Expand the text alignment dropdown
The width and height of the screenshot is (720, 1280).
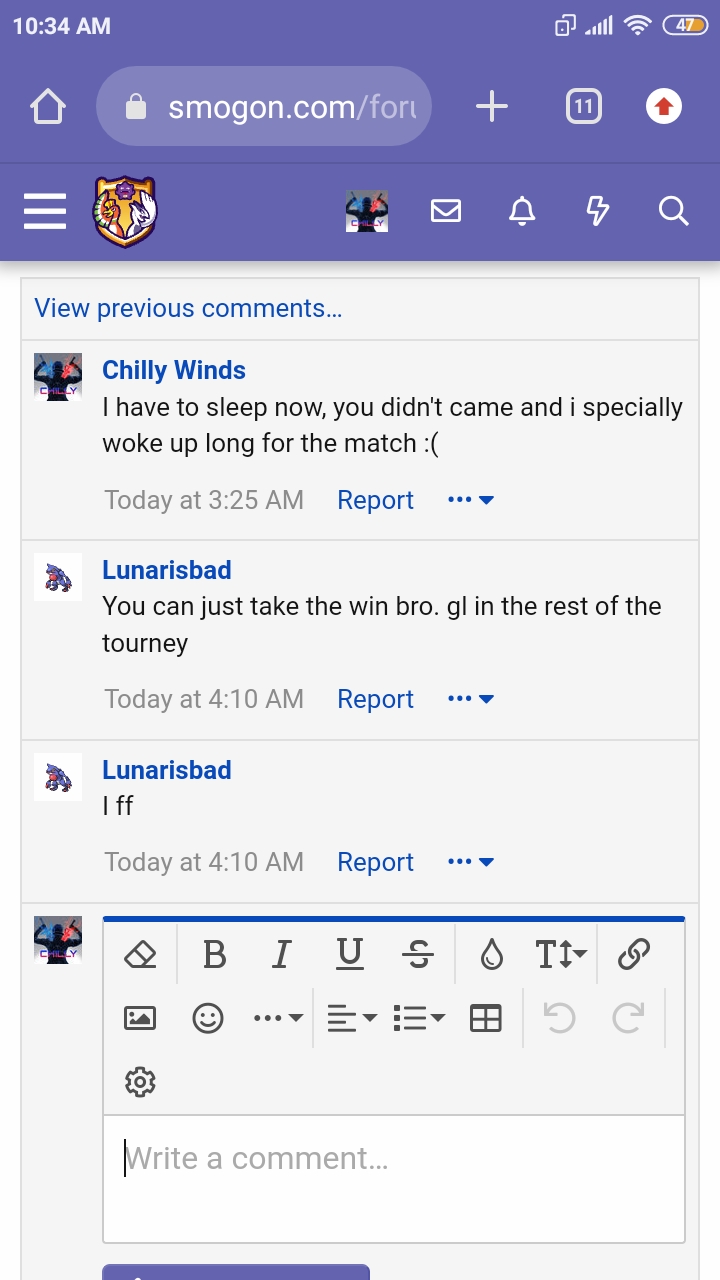pyautogui.click(x=352, y=1018)
